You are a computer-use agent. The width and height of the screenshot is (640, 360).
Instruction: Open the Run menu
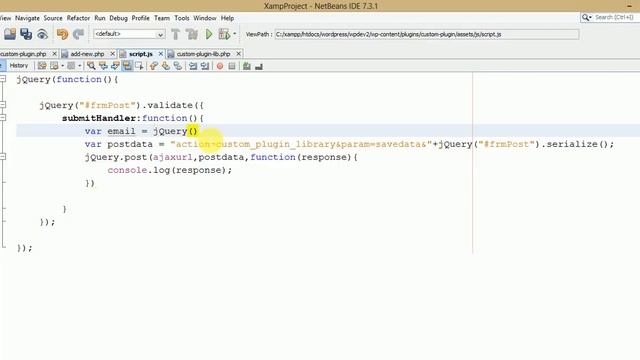tap(100, 18)
